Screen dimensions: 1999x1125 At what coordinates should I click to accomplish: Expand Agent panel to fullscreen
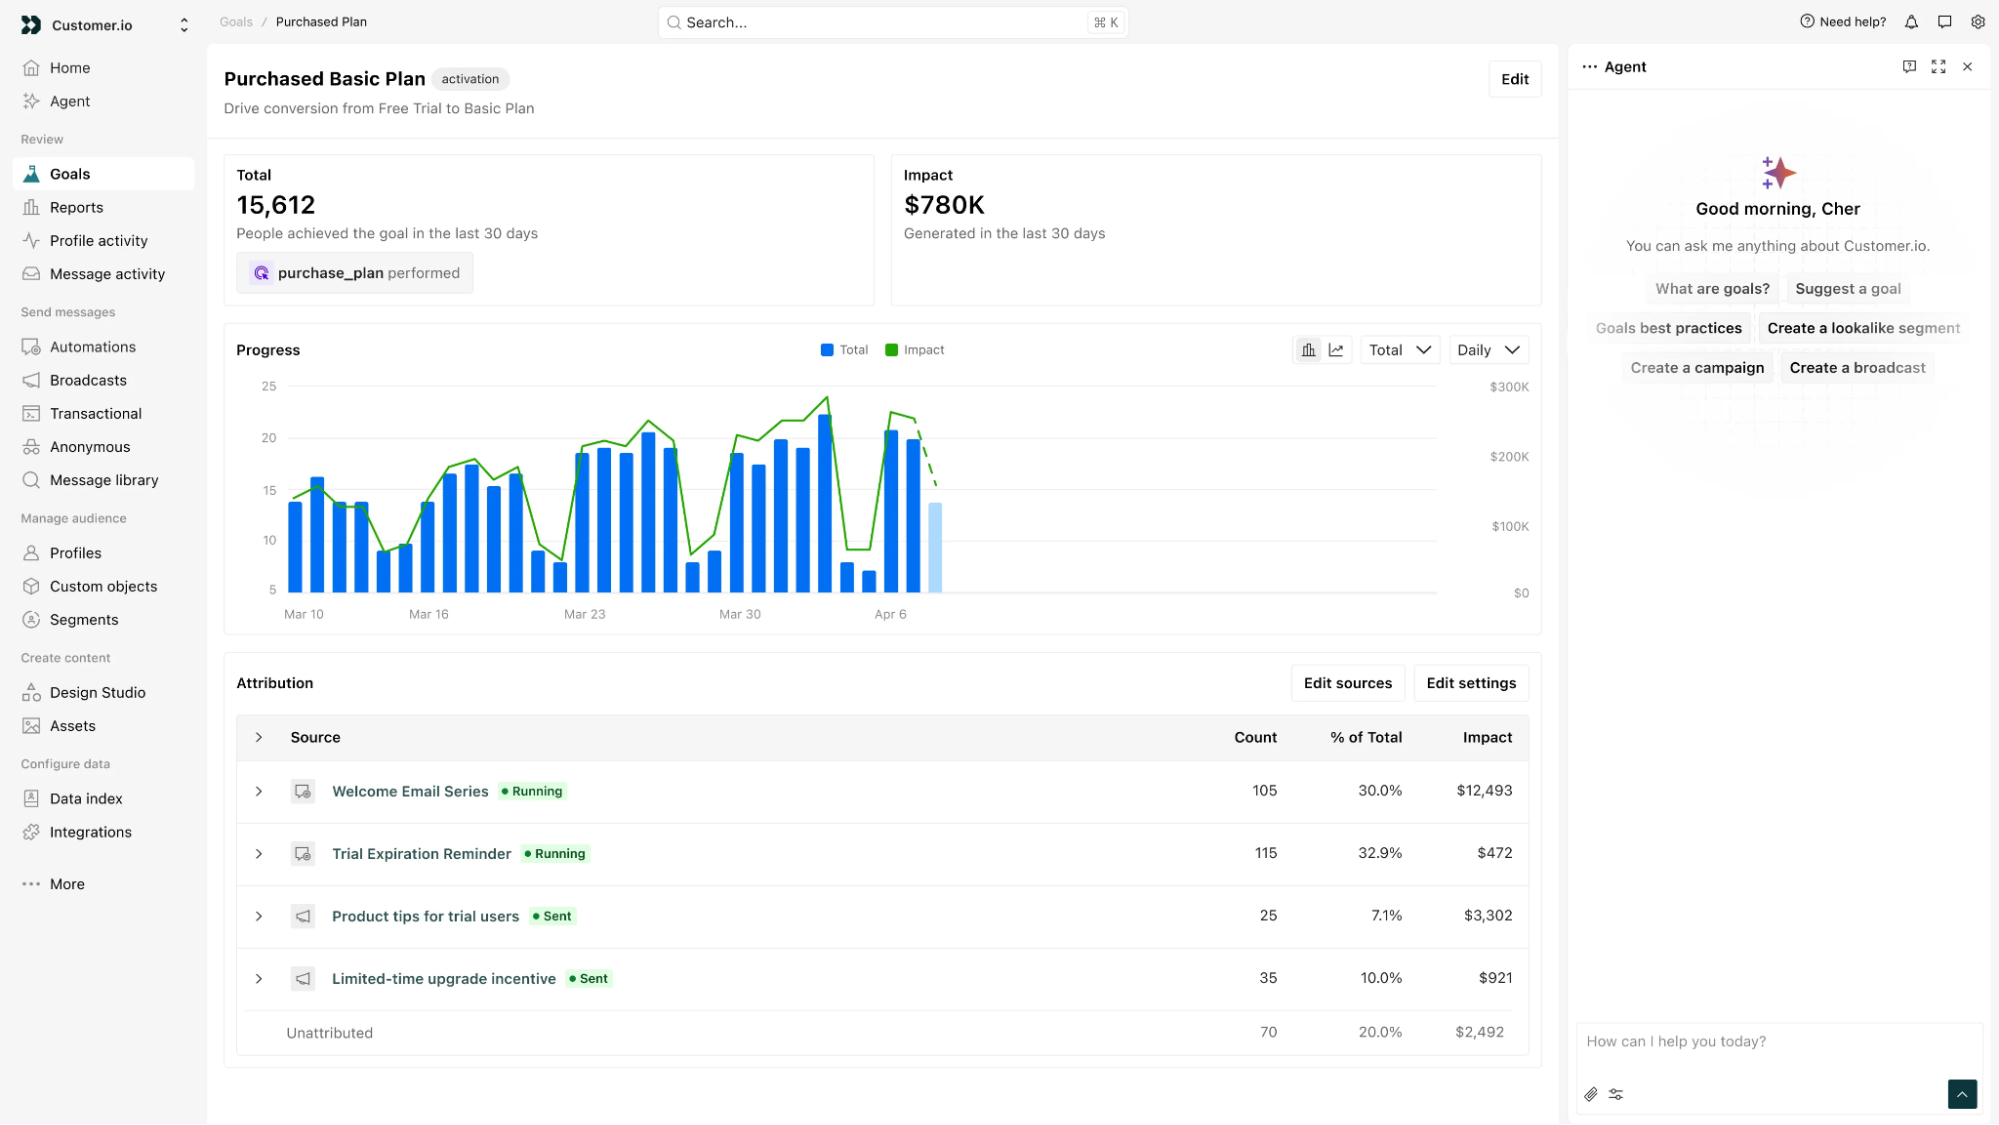pyautogui.click(x=1938, y=67)
